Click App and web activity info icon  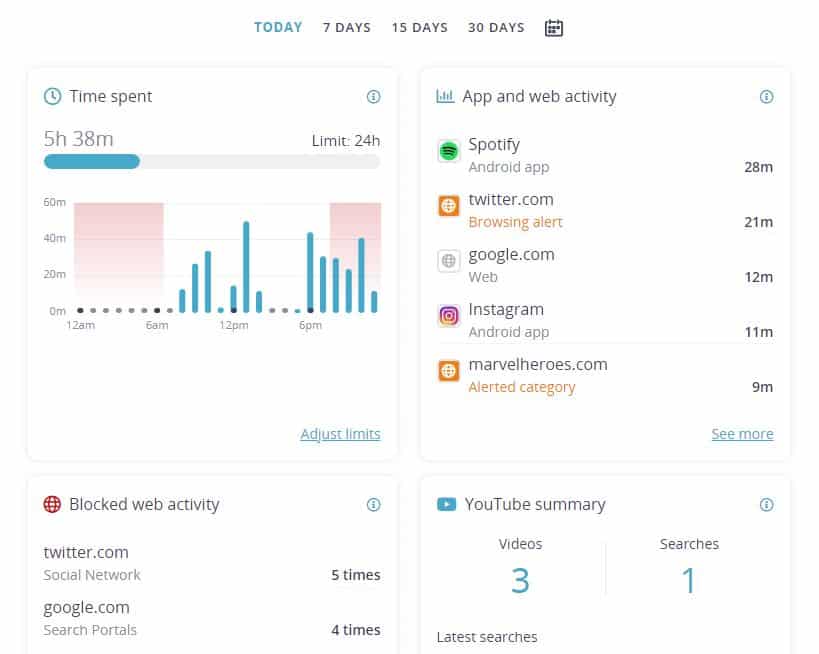(x=766, y=97)
